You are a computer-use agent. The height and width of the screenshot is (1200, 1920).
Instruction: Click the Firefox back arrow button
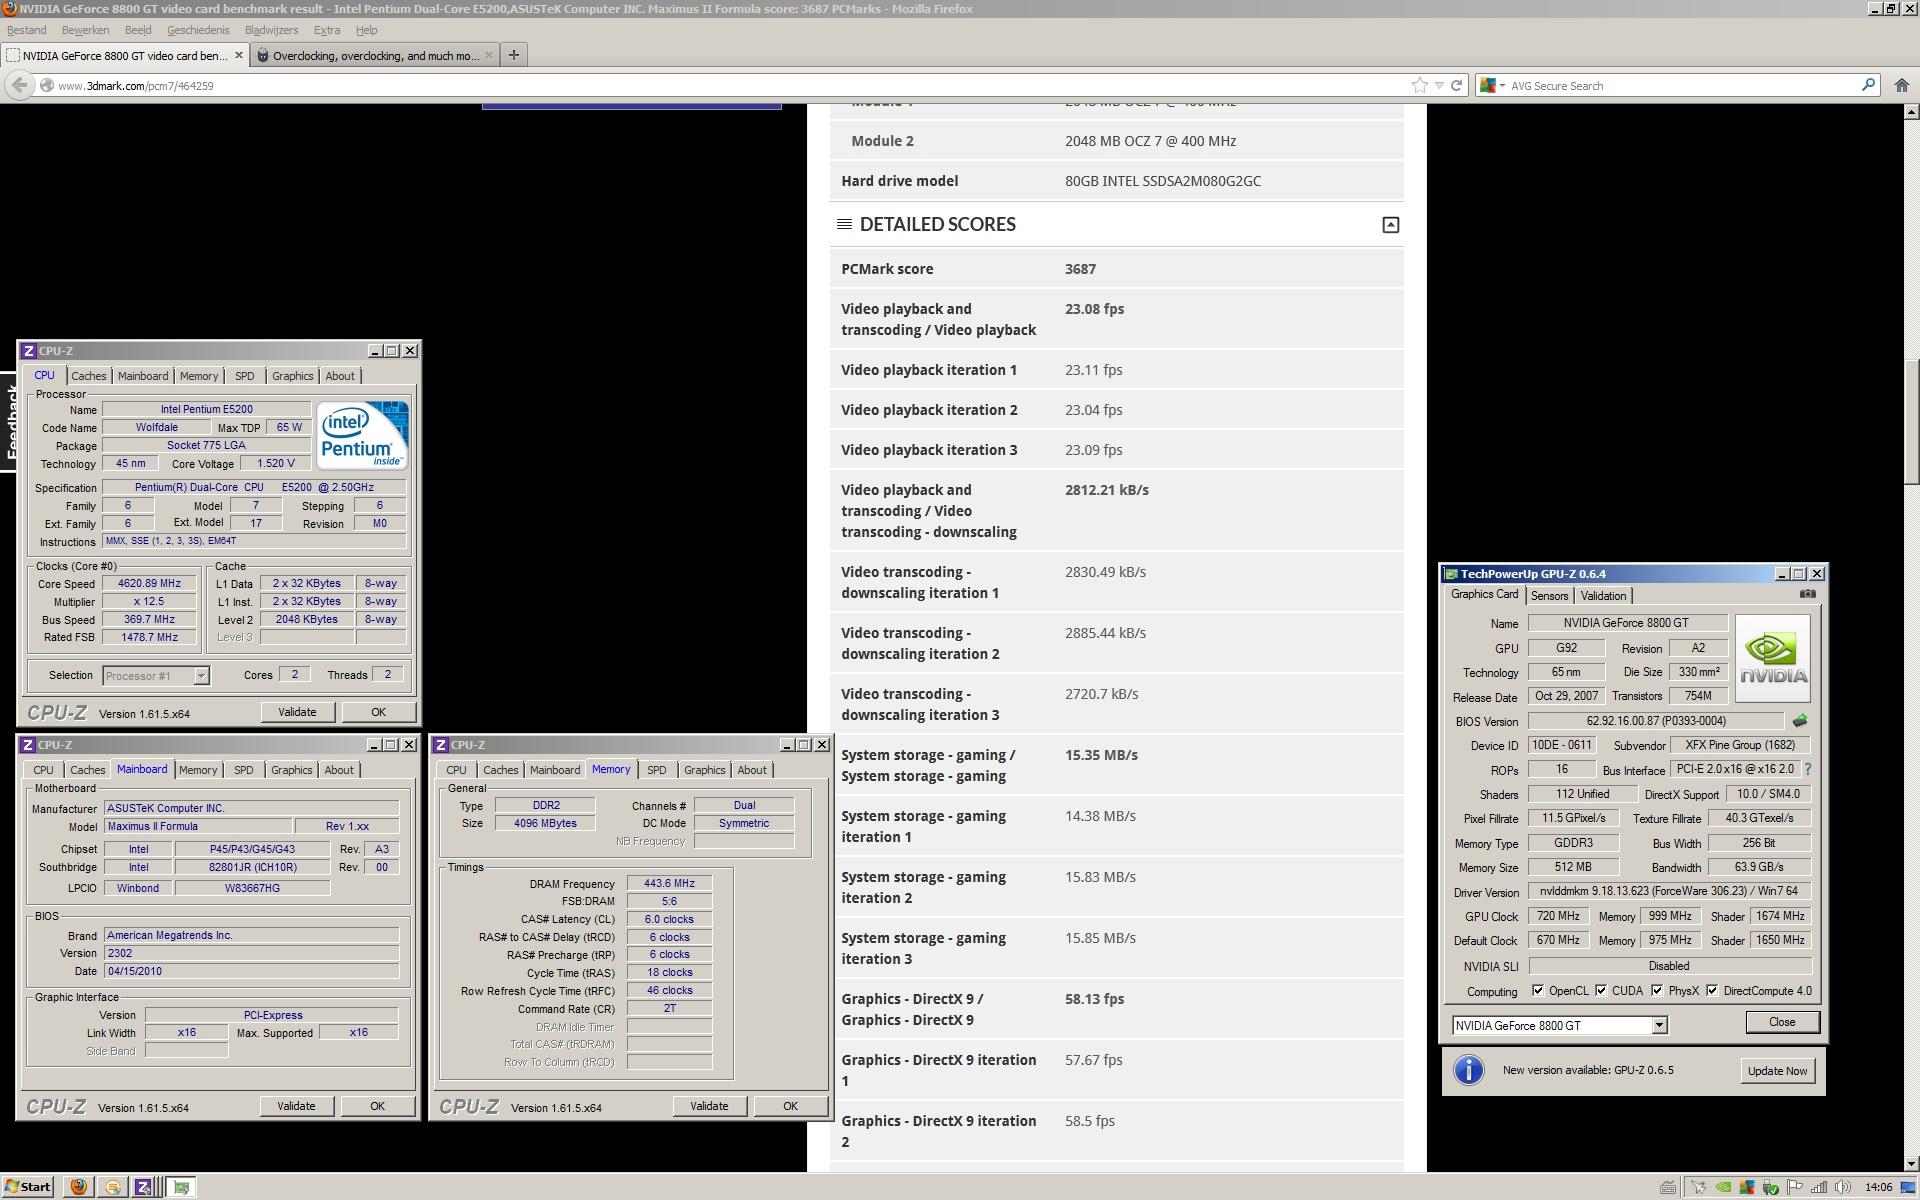[x=19, y=85]
